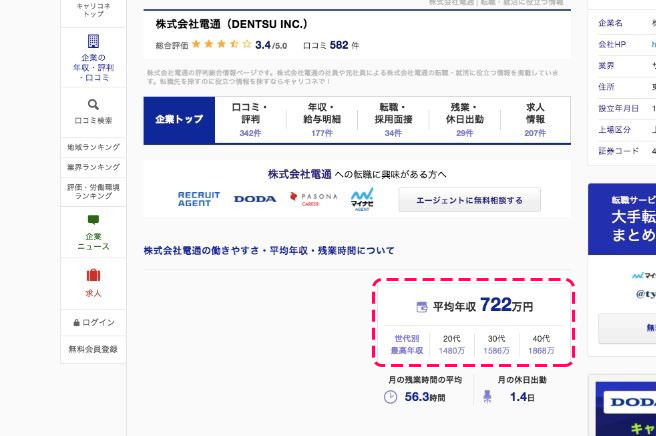Open 企業の年収・評判・口コミ building icon
The height and width of the screenshot is (436, 656).
(x=93, y=41)
